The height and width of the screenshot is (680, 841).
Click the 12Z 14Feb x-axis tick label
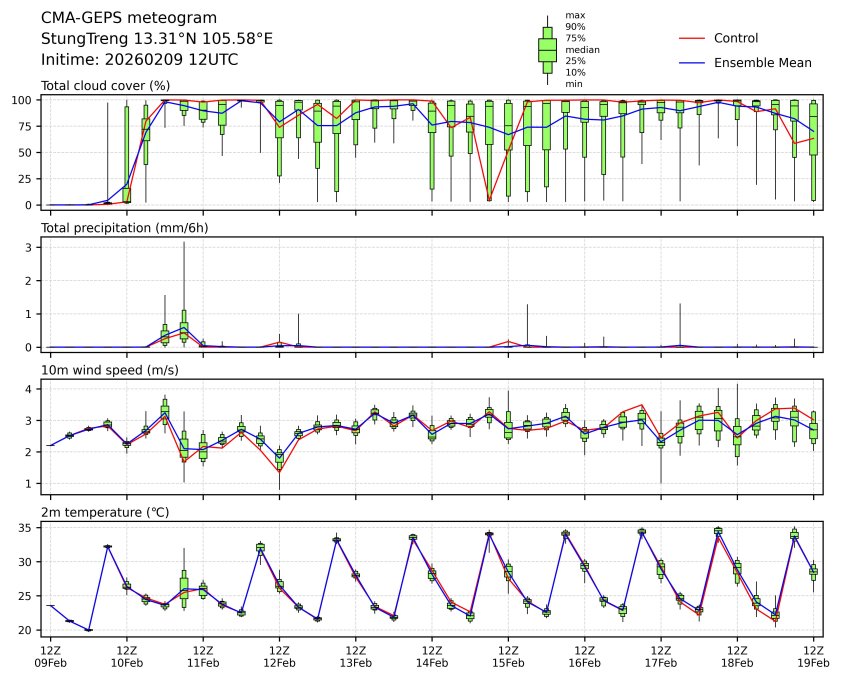pyautogui.click(x=432, y=655)
